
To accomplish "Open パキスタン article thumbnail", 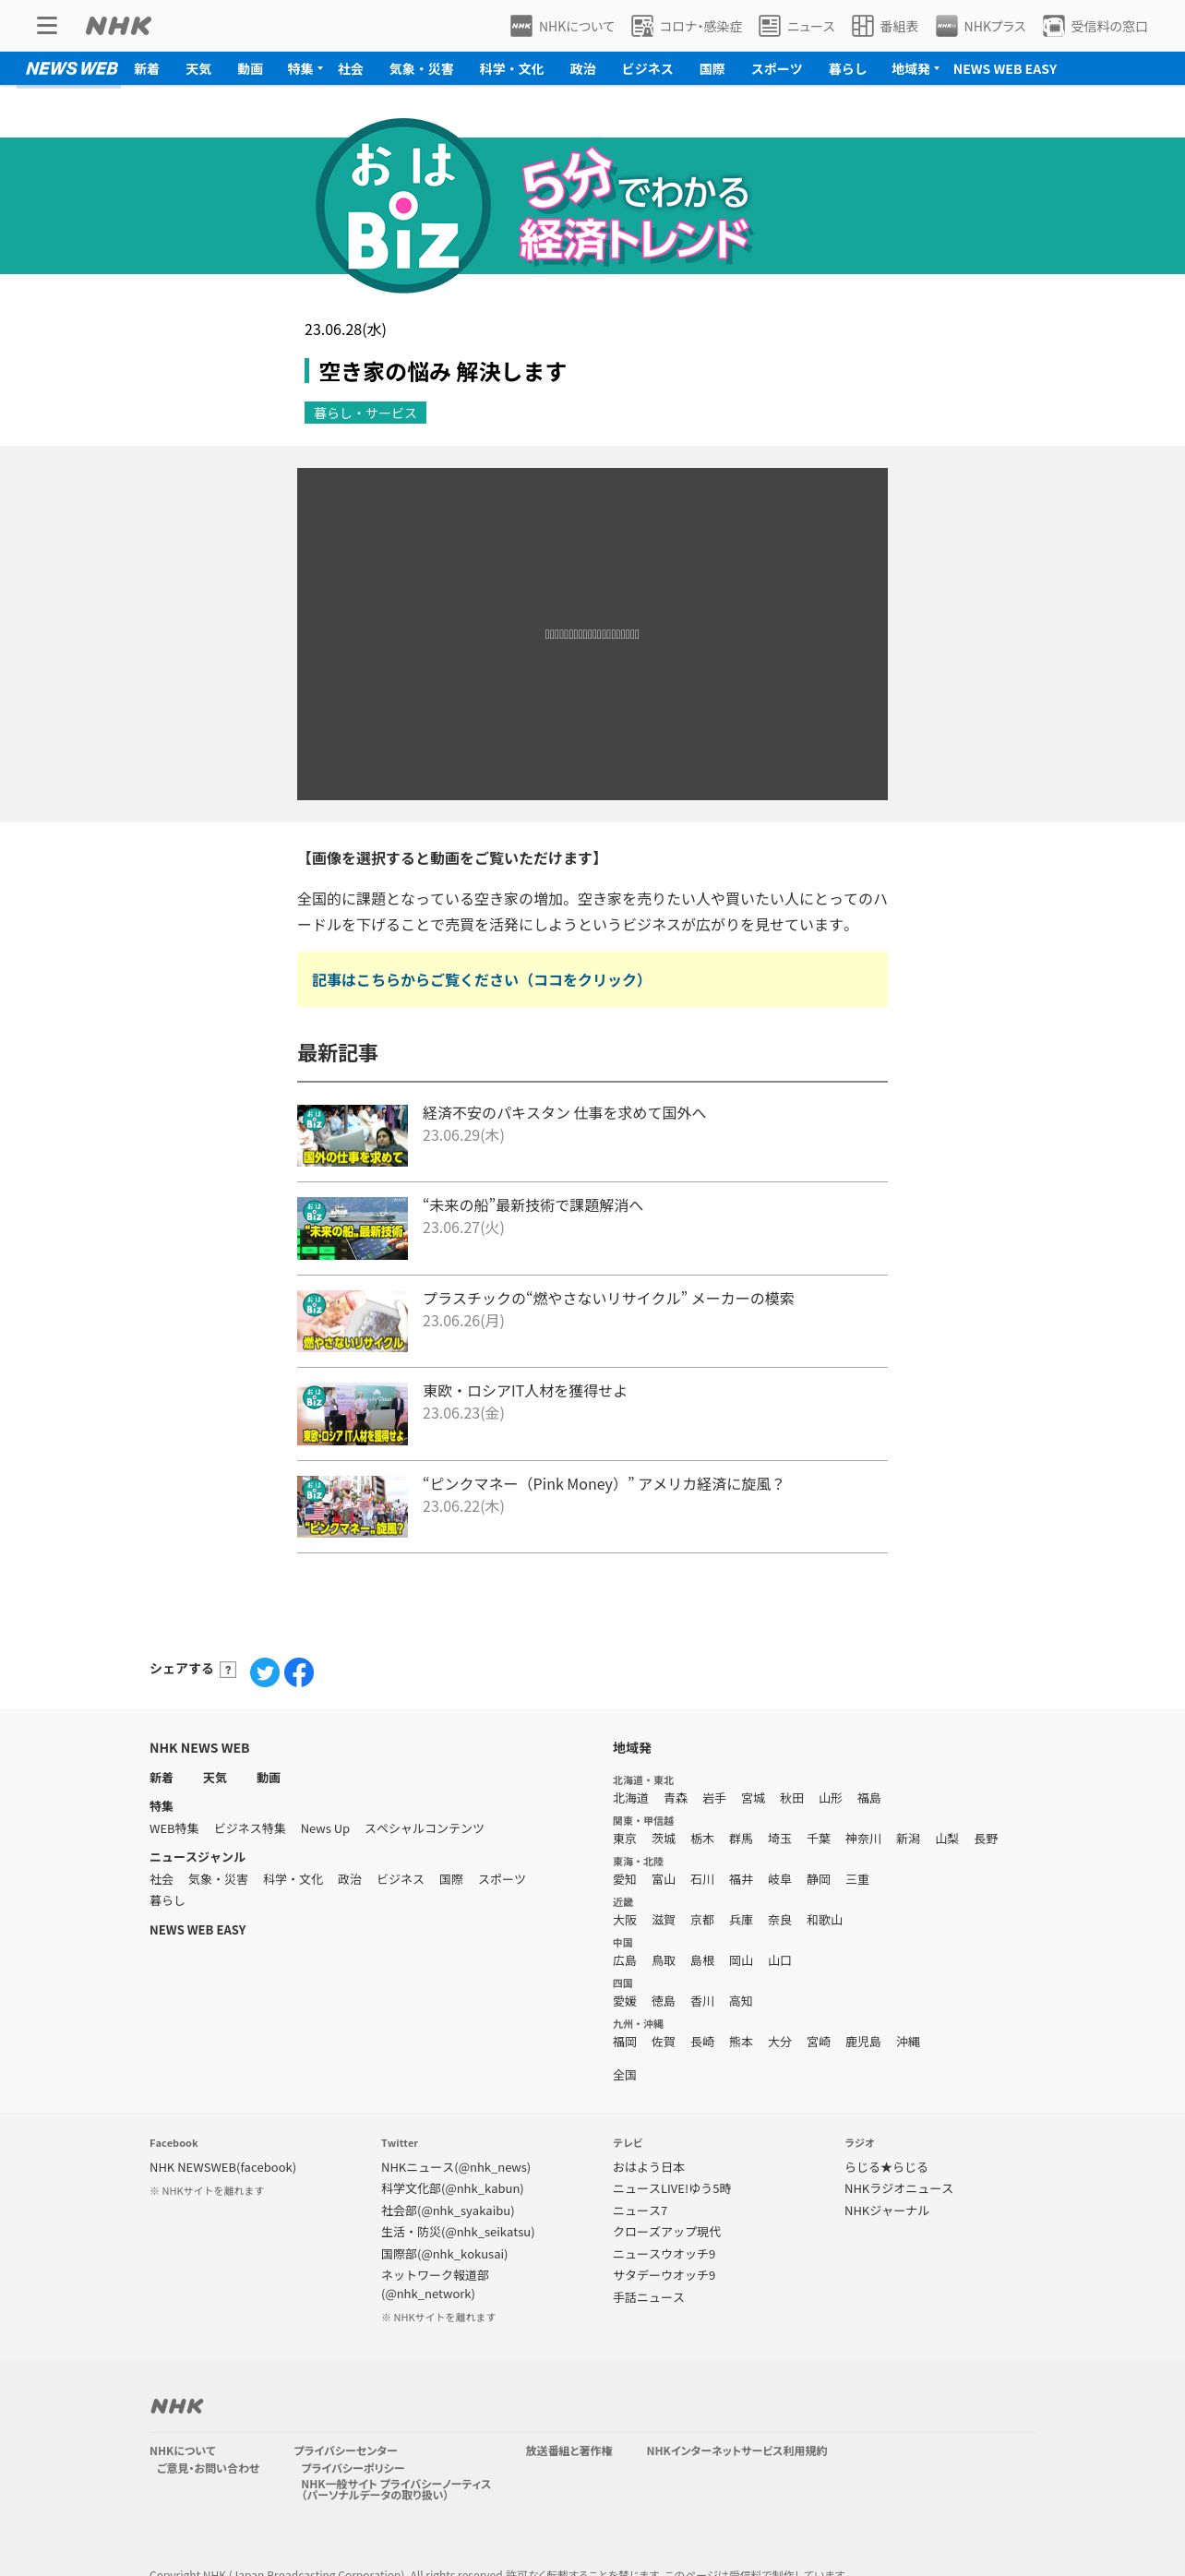I will point(352,1135).
